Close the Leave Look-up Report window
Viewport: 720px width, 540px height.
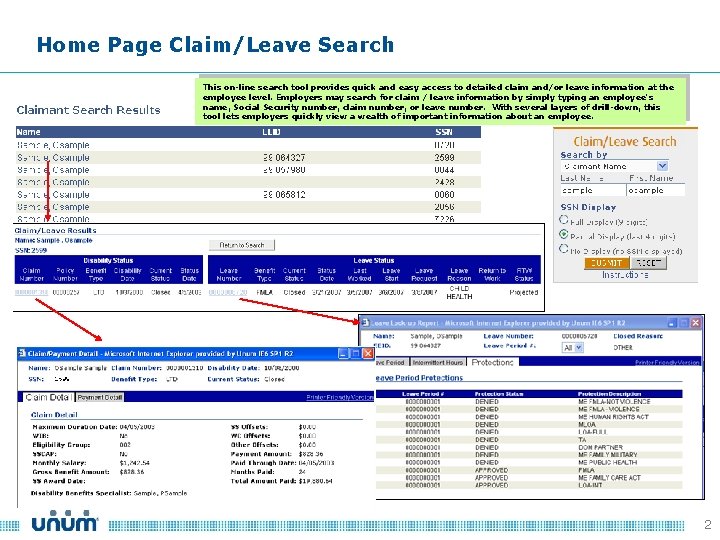(x=696, y=323)
